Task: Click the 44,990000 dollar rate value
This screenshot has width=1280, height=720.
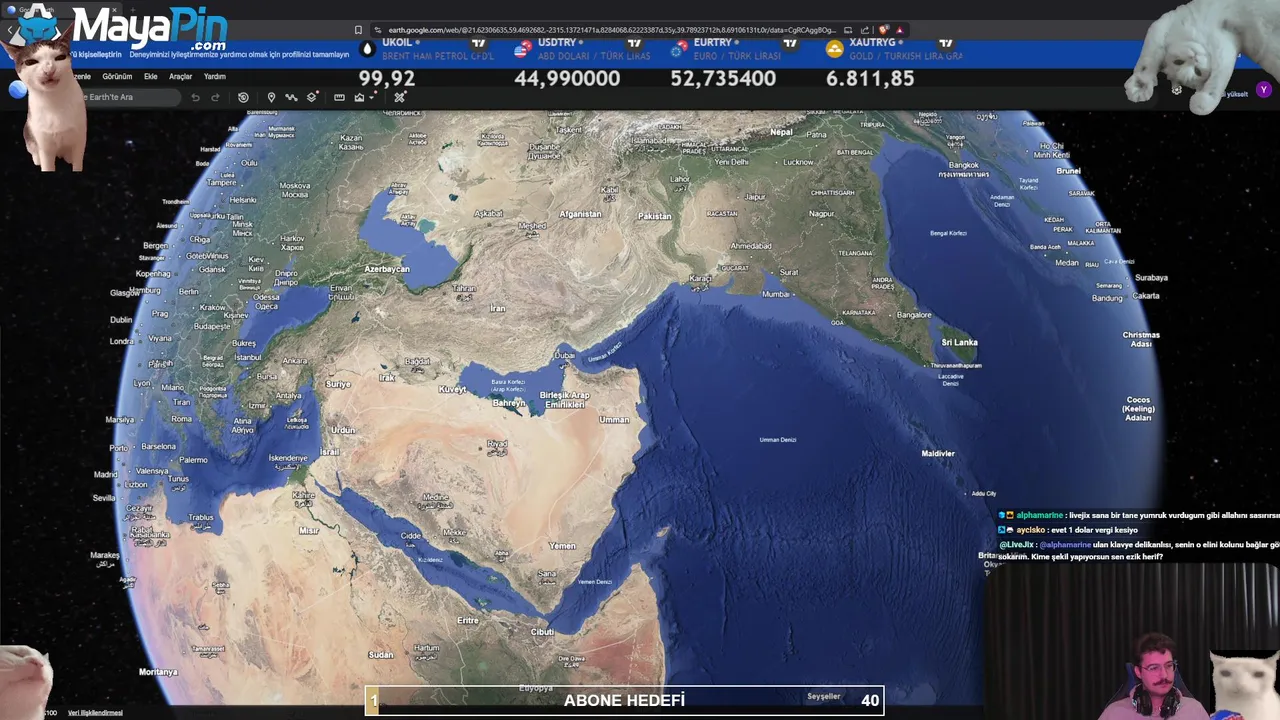Action: tap(567, 78)
